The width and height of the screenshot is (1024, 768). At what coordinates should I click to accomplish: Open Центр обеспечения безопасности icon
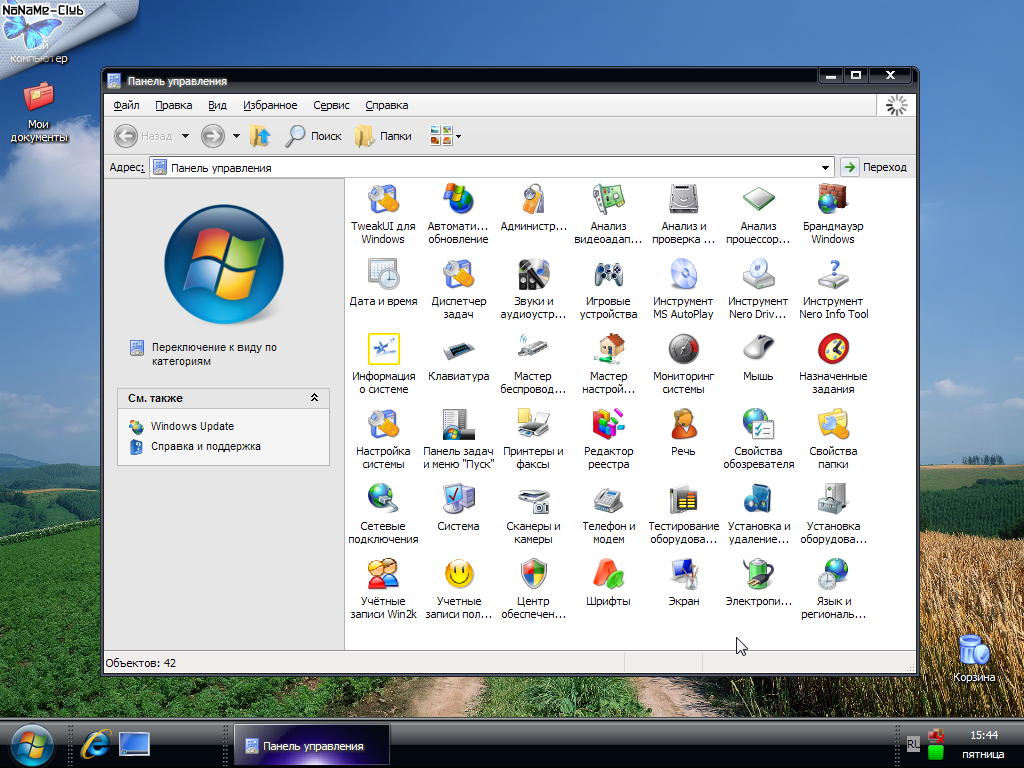point(534,590)
